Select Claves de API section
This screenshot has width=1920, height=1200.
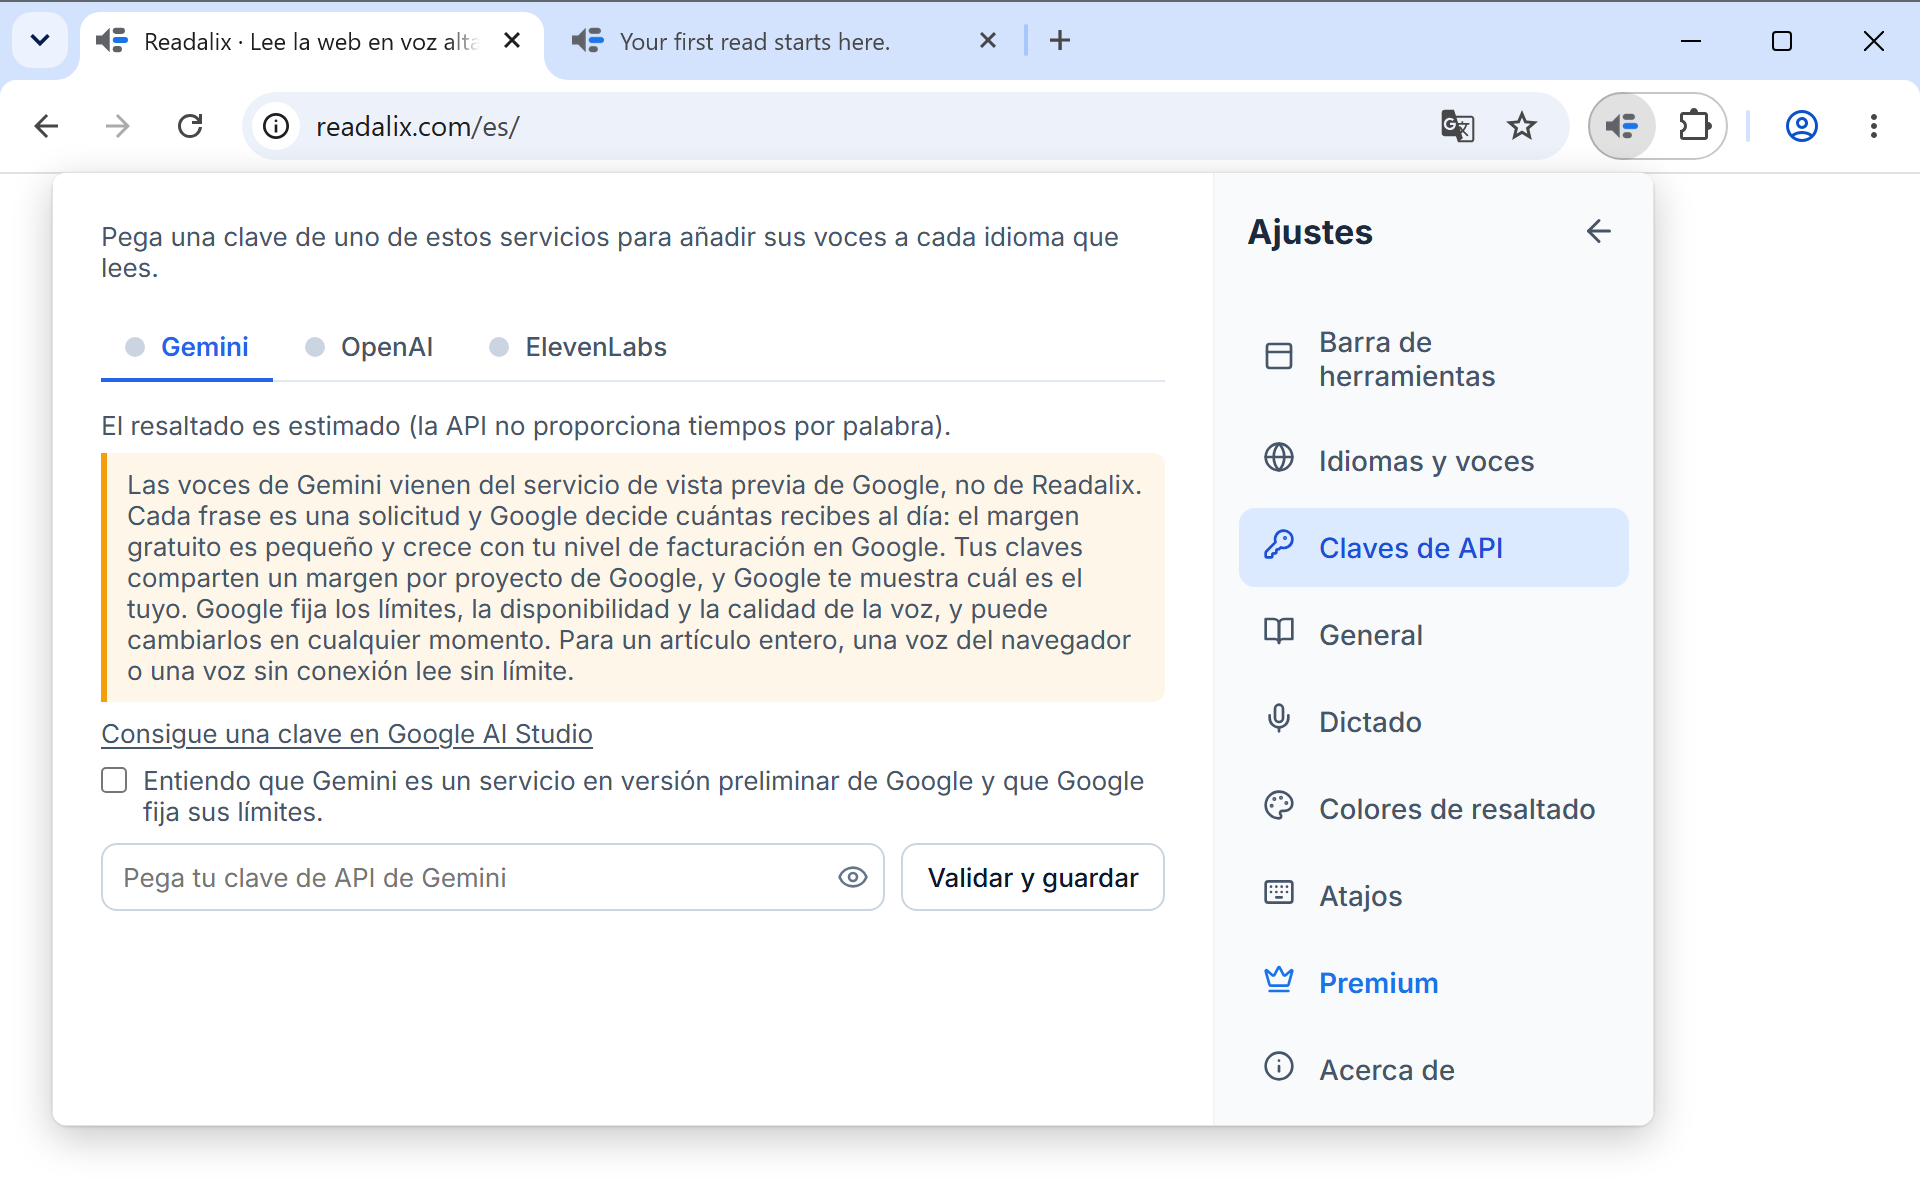click(1433, 547)
